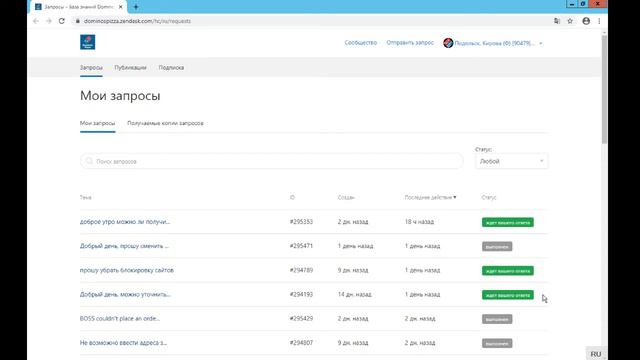Click the Создан column header
This screenshot has width=640, height=360.
tap(346, 198)
